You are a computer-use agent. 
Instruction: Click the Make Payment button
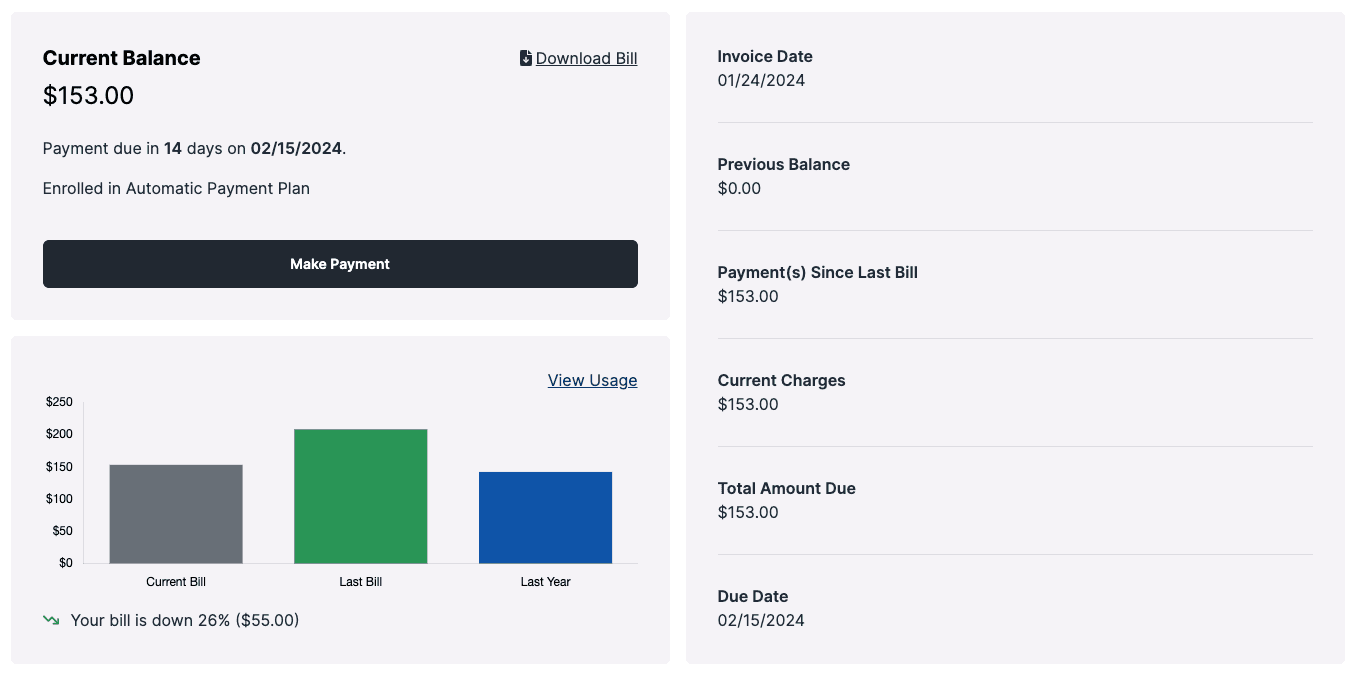coord(340,264)
